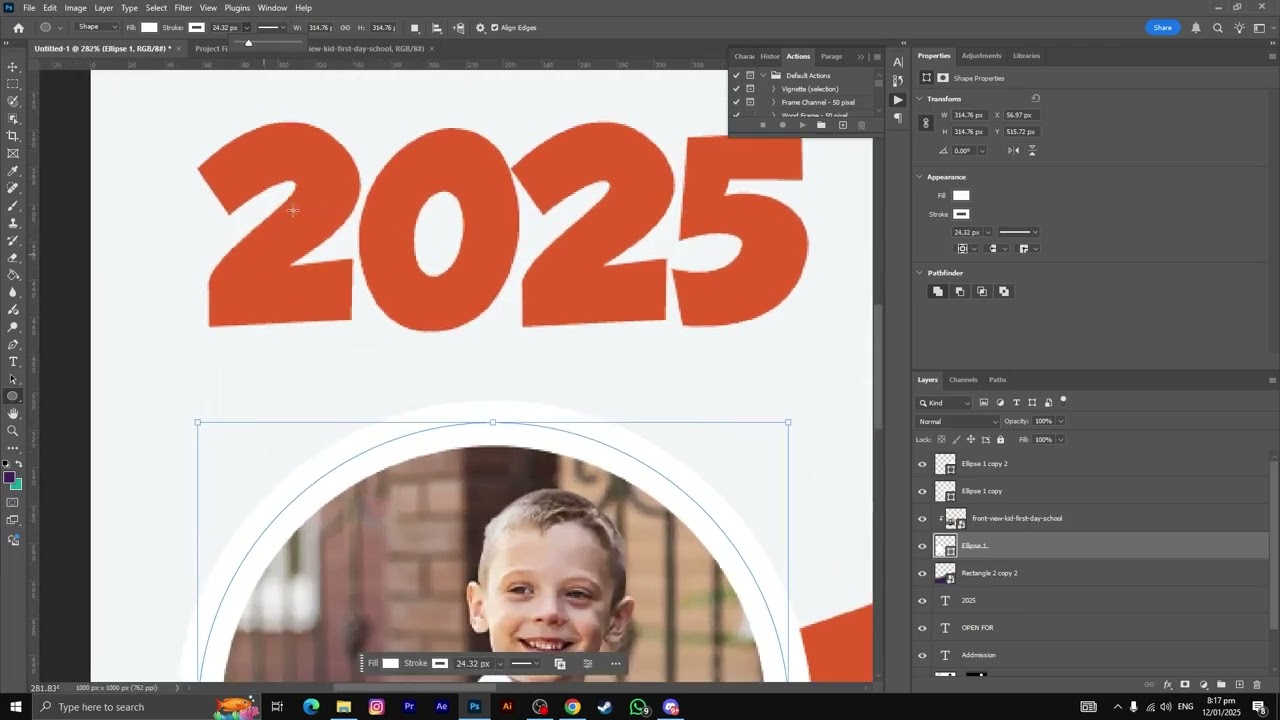Toggle the Align Edges checkbox
This screenshot has height=720, width=1280.
click(x=494, y=28)
